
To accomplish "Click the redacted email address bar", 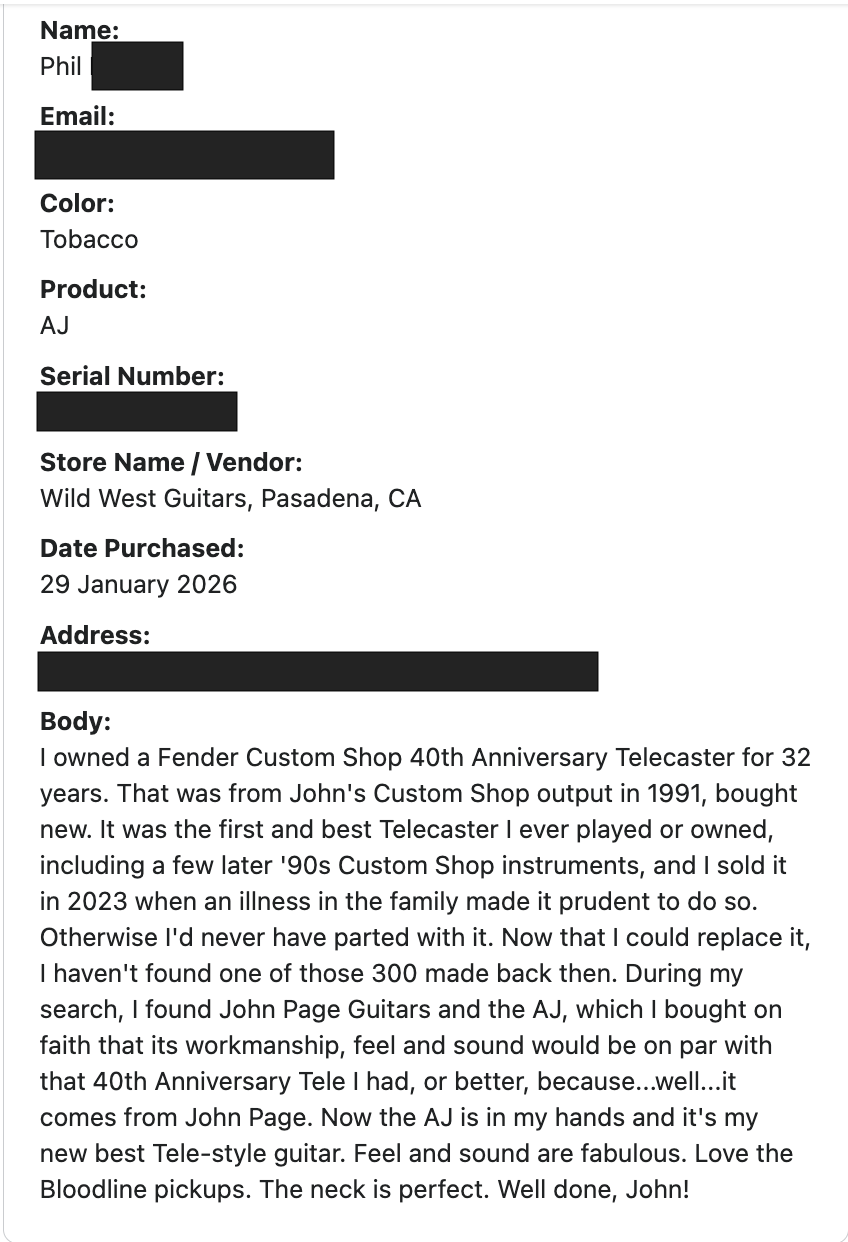I will (184, 154).
